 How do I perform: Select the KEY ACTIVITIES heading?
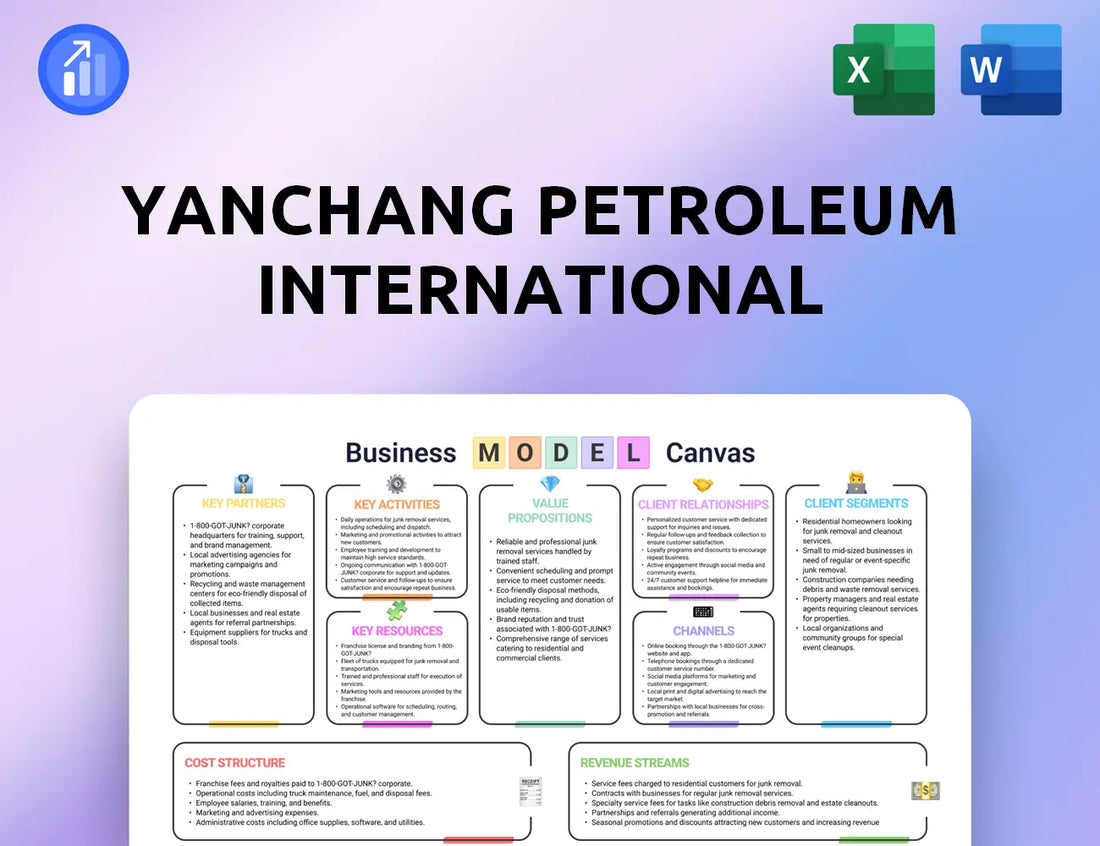click(x=396, y=504)
